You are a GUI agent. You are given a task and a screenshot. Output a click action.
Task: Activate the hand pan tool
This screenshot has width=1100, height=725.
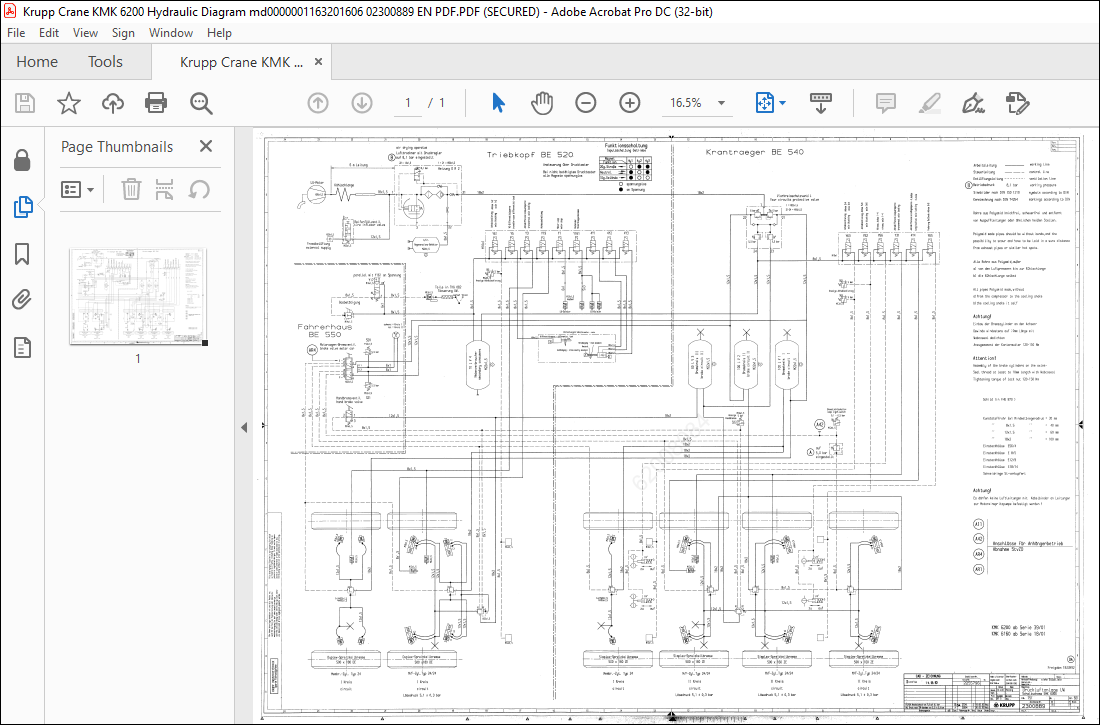[x=542, y=103]
